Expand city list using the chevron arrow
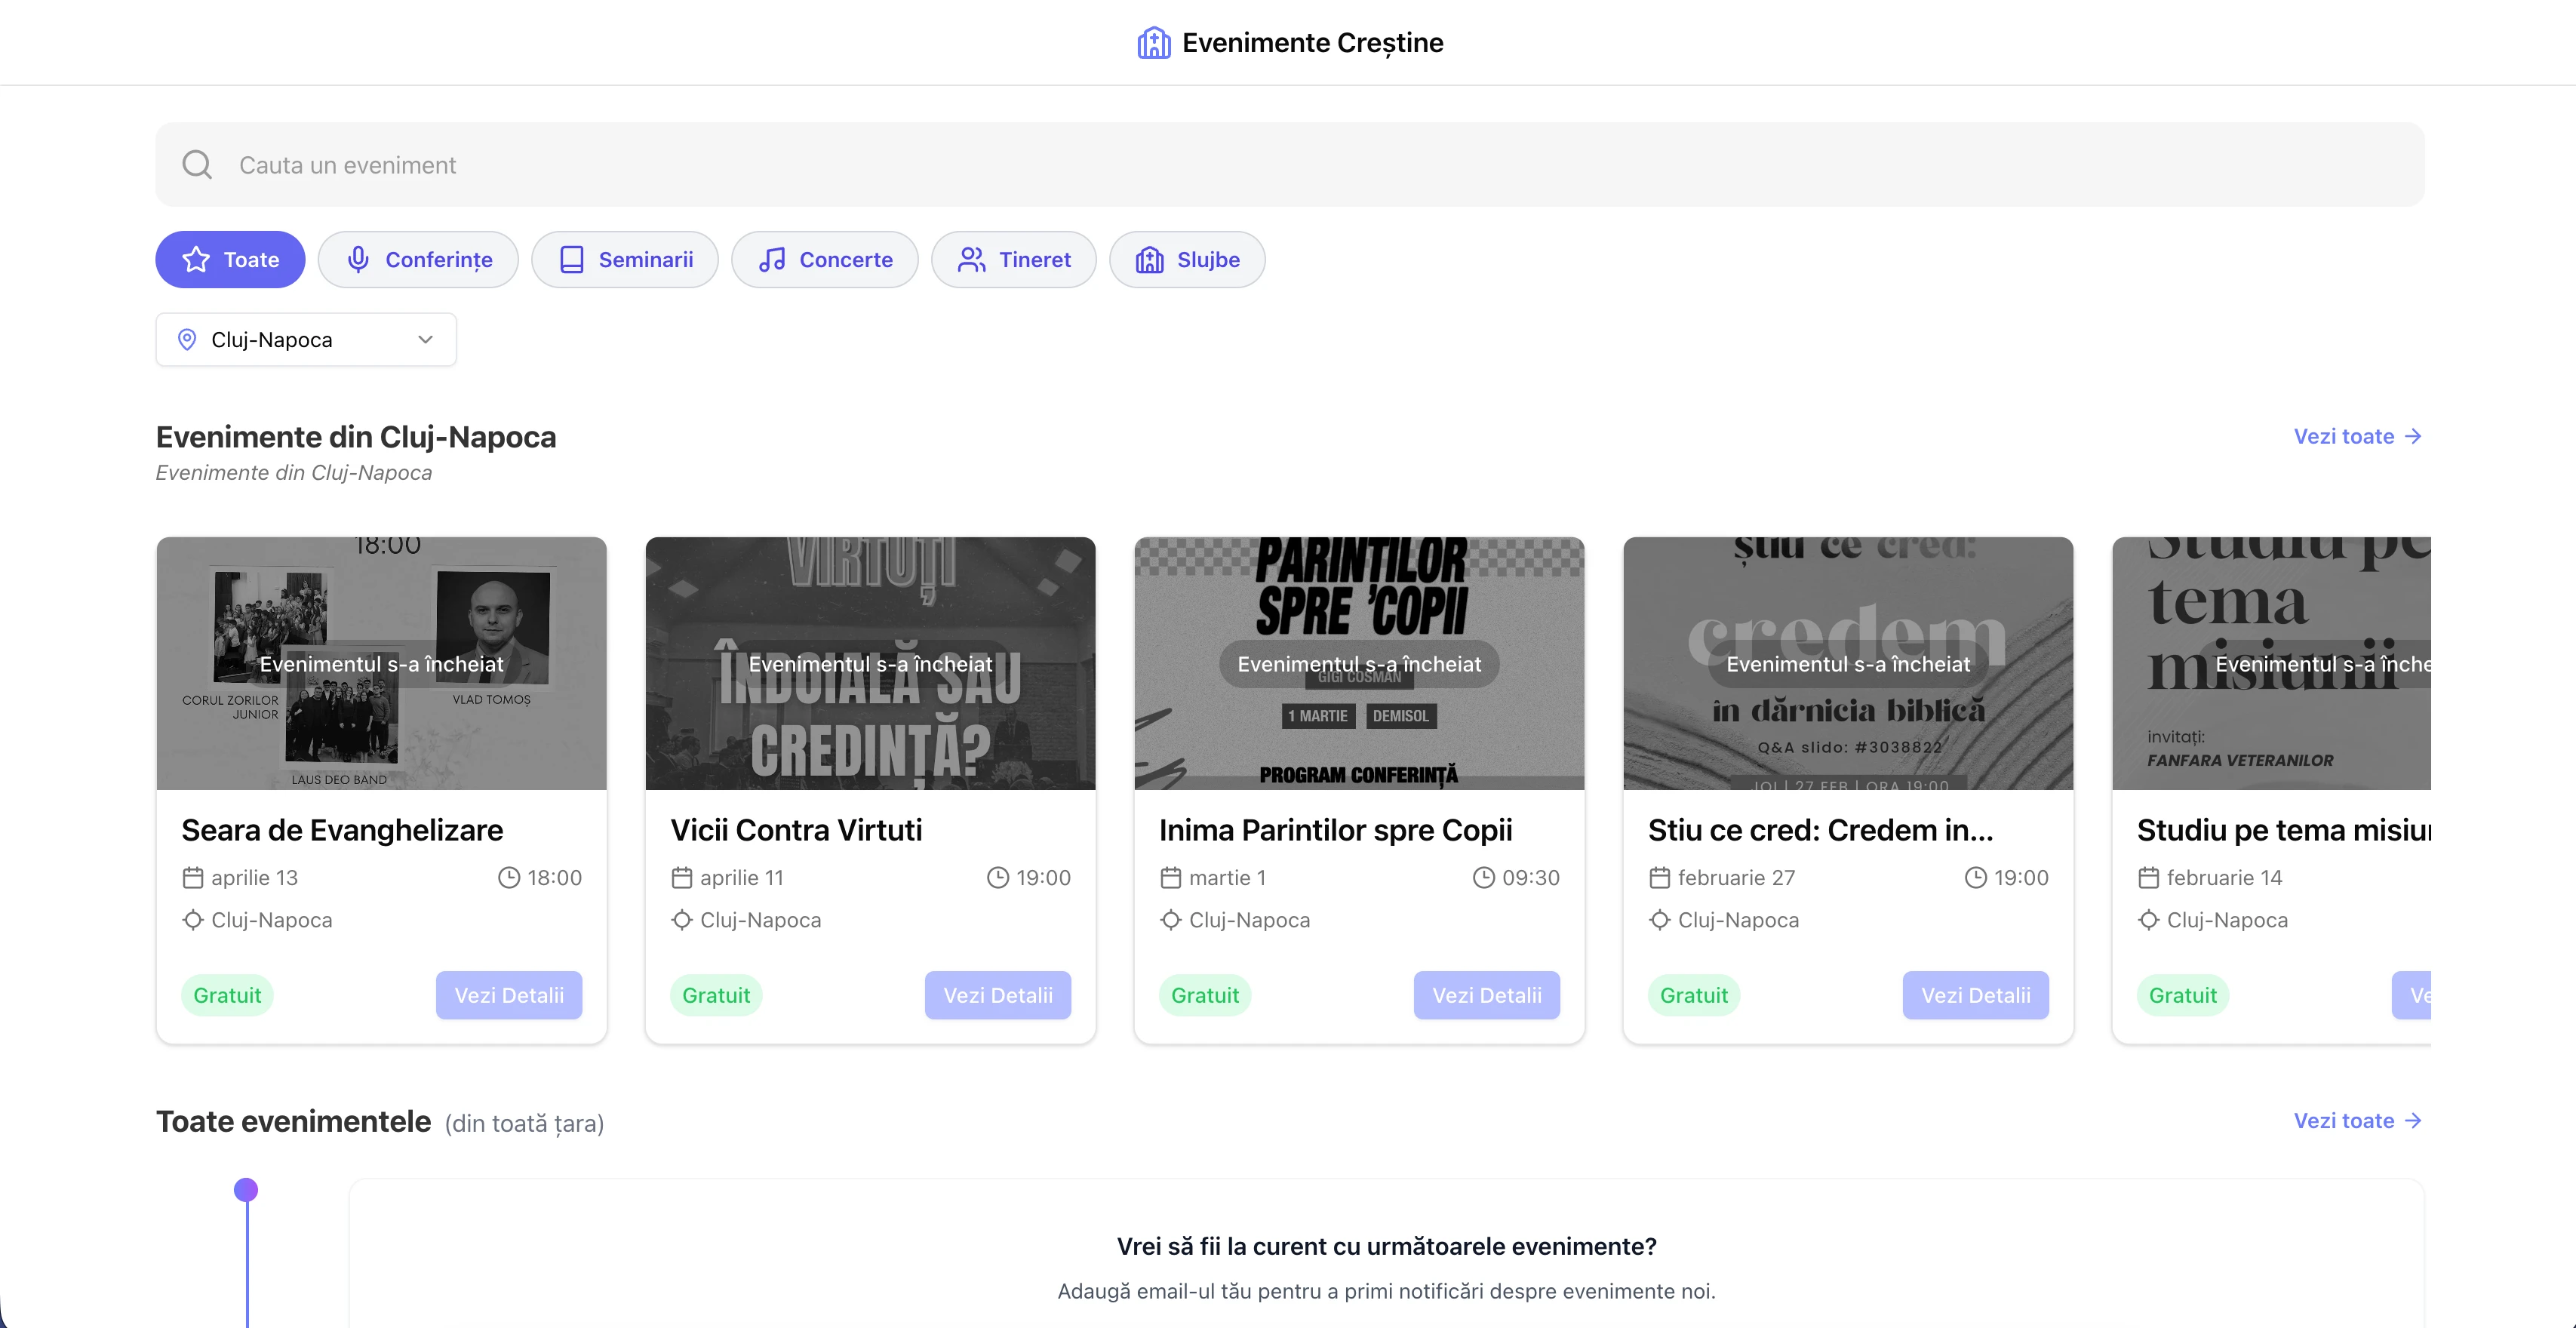This screenshot has height=1328, width=2576. [426, 340]
